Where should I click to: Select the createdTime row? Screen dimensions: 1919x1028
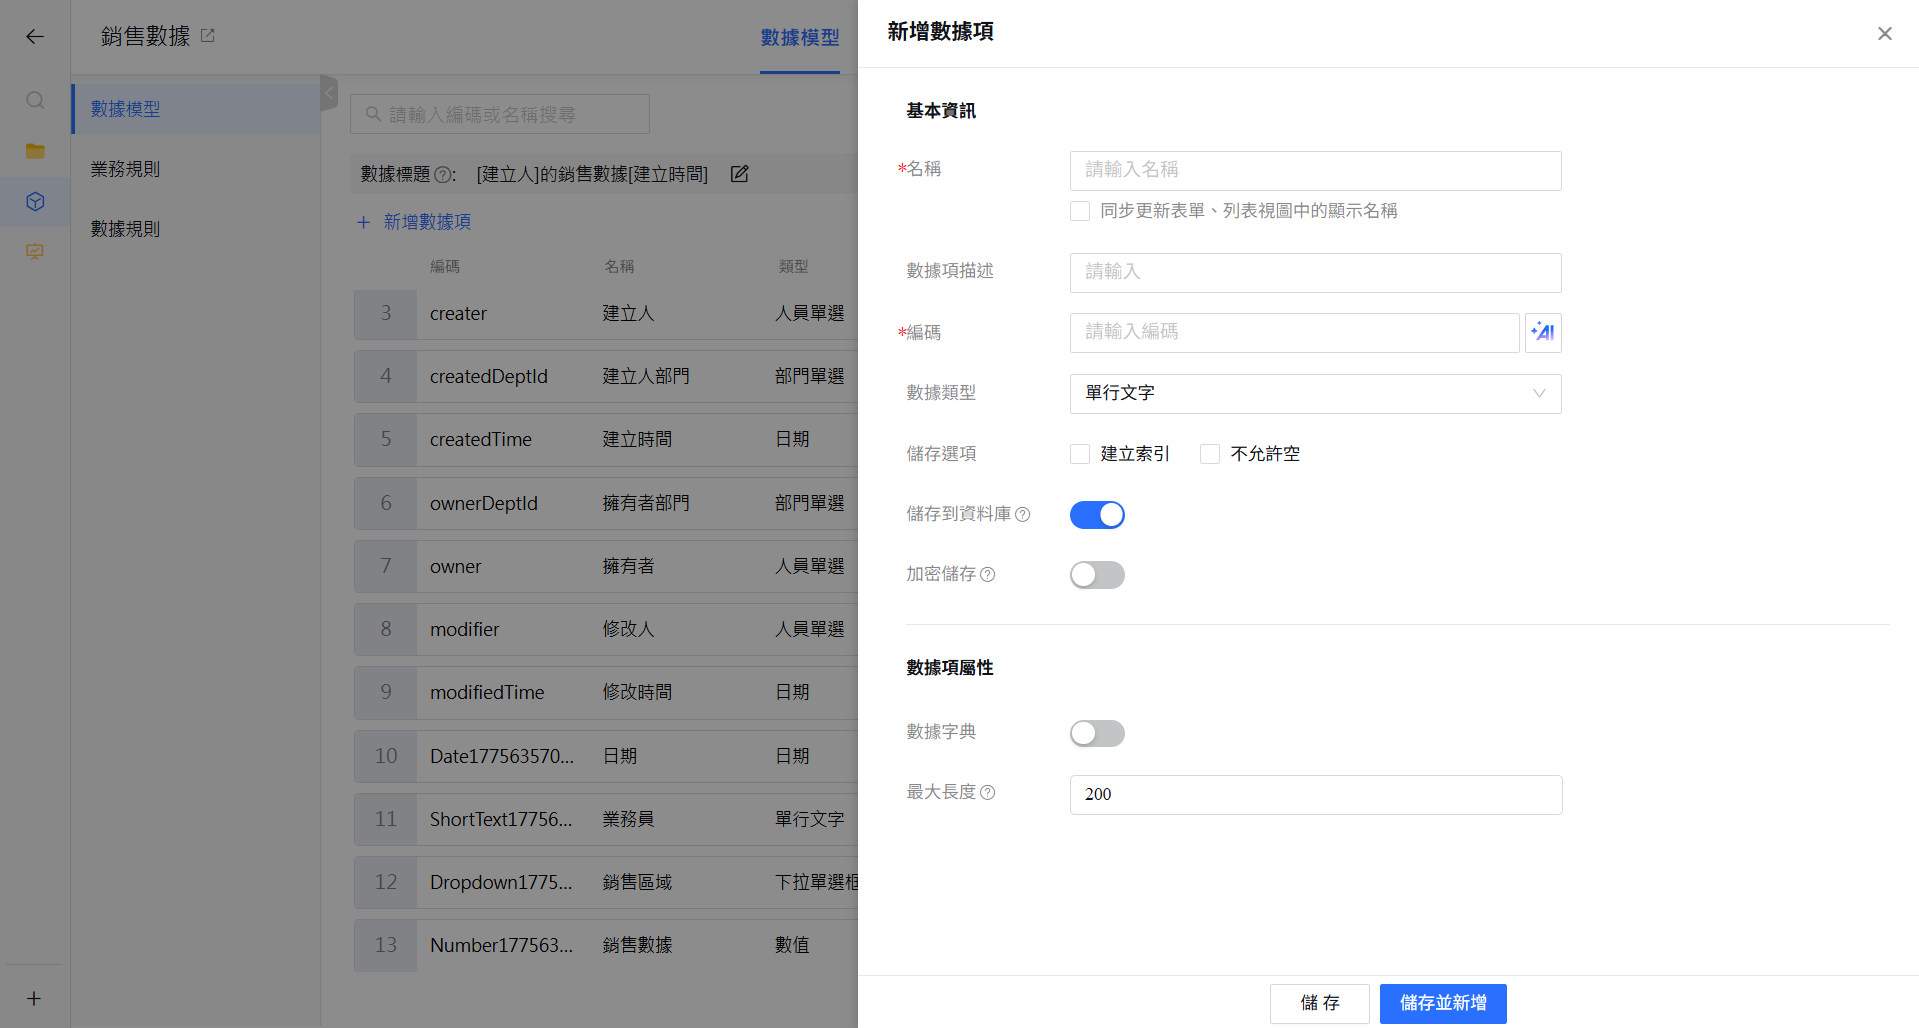pyautogui.click(x=606, y=440)
